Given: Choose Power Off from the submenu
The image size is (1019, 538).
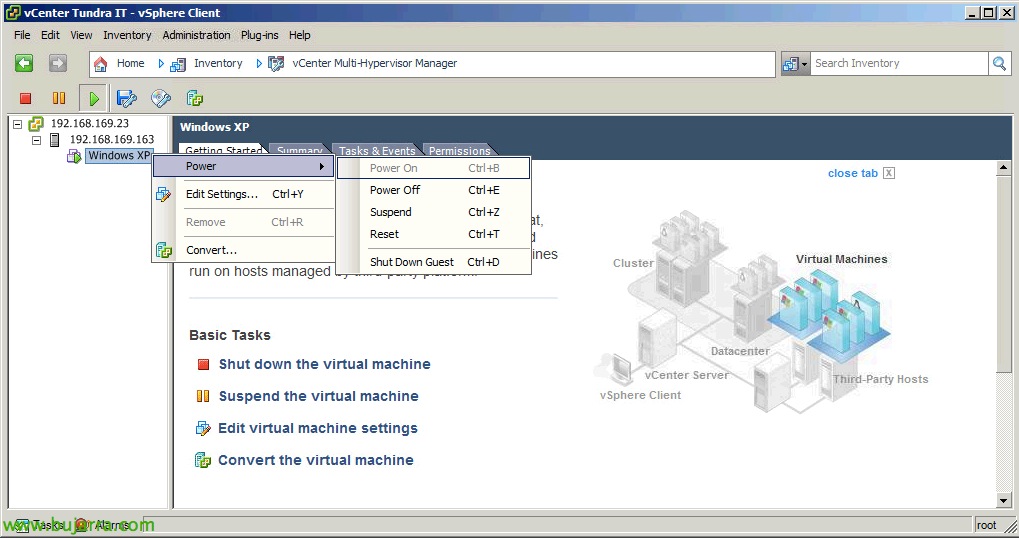Looking at the screenshot, I should [434, 190].
